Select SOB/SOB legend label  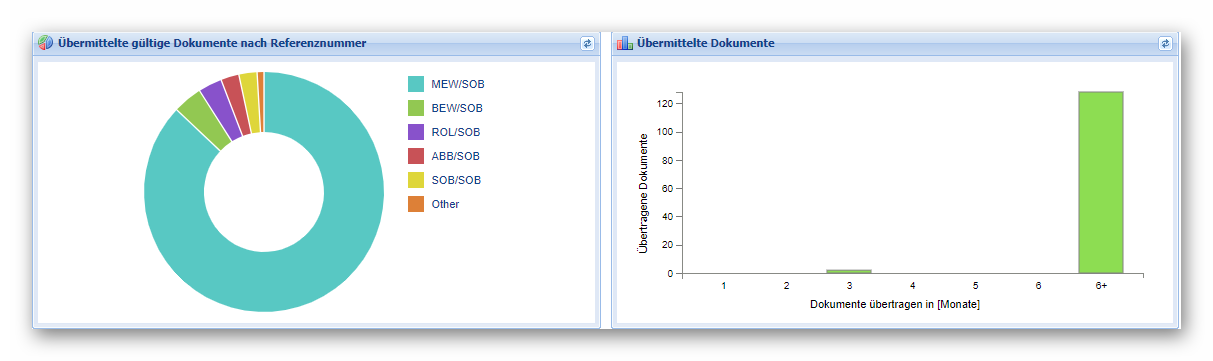(x=456, y=180)
